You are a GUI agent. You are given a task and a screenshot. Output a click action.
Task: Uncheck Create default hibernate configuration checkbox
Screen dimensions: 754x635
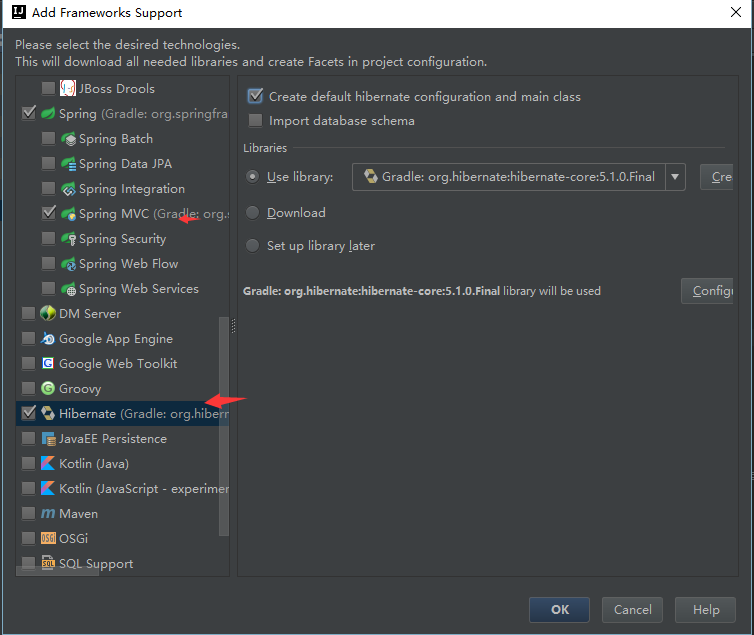[x=255, y=96]
